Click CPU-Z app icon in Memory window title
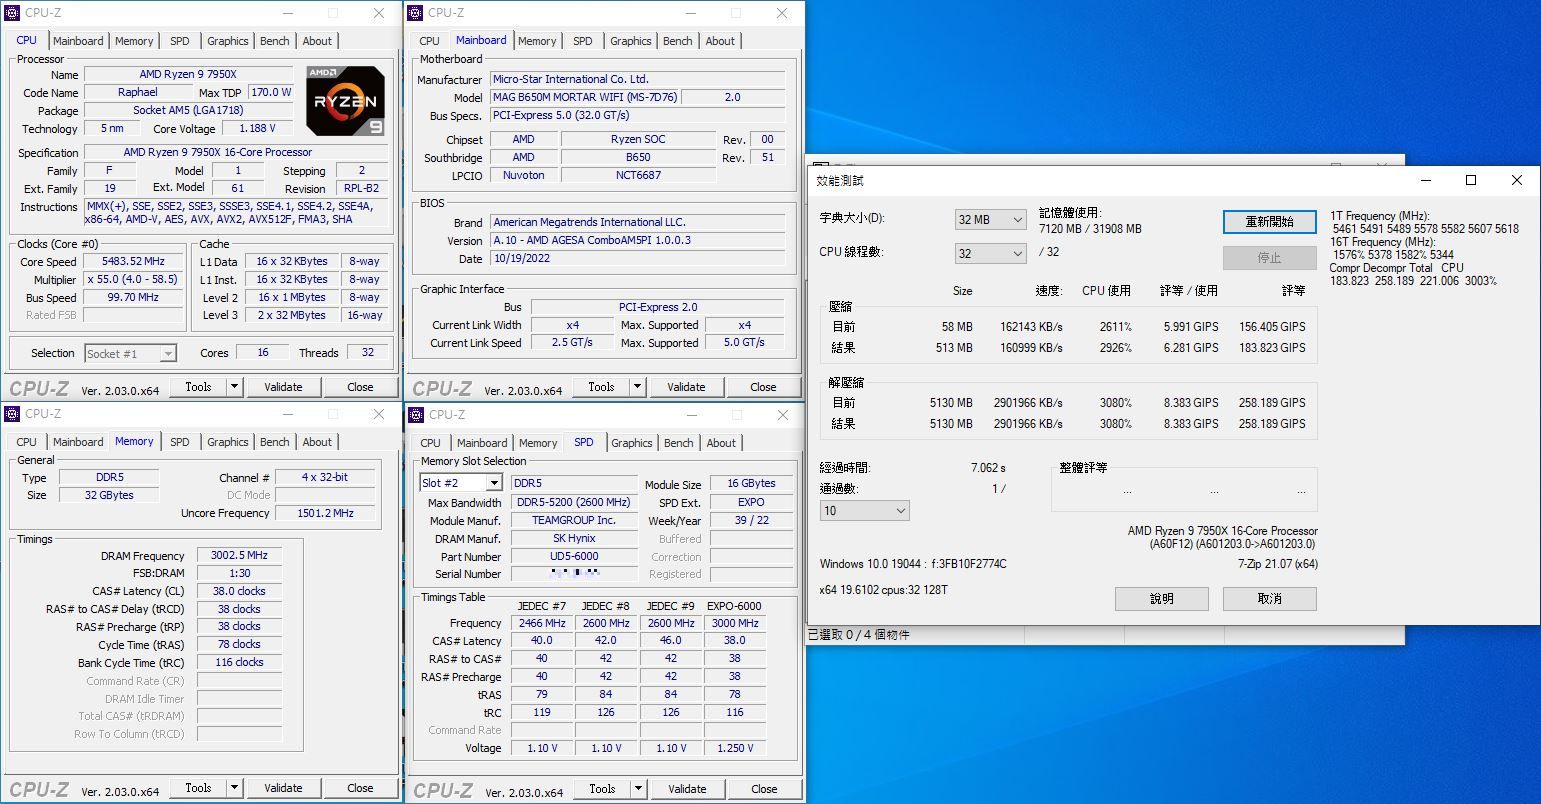This screenshot has height=804, width=1541. click(13, 414)
